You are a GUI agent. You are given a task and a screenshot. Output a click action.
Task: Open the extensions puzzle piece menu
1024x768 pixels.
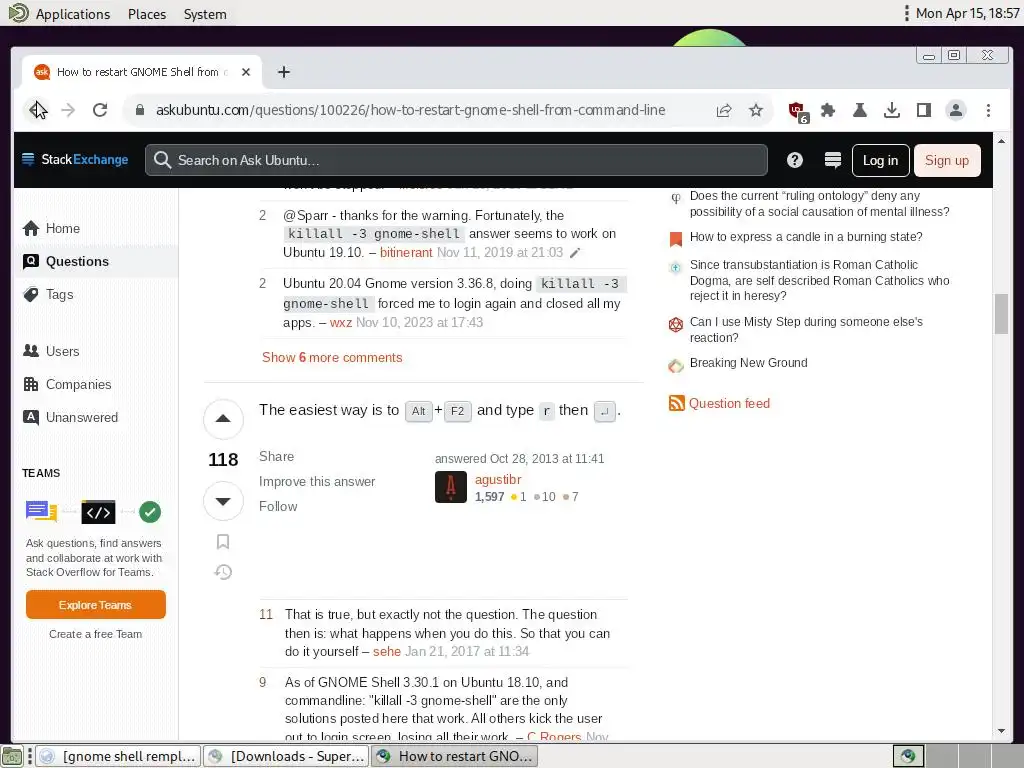pyautogui.click(x=828, y=110)
